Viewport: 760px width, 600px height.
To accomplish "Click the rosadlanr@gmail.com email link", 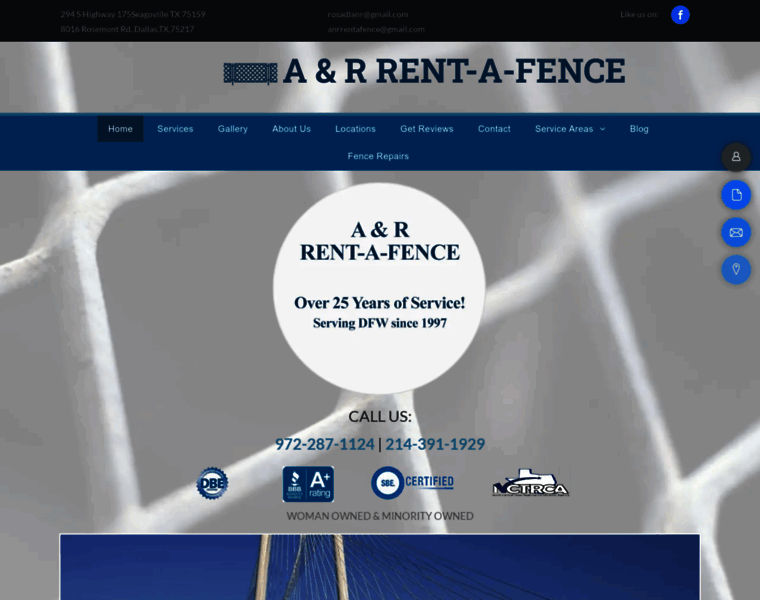I will coord(368,15).
